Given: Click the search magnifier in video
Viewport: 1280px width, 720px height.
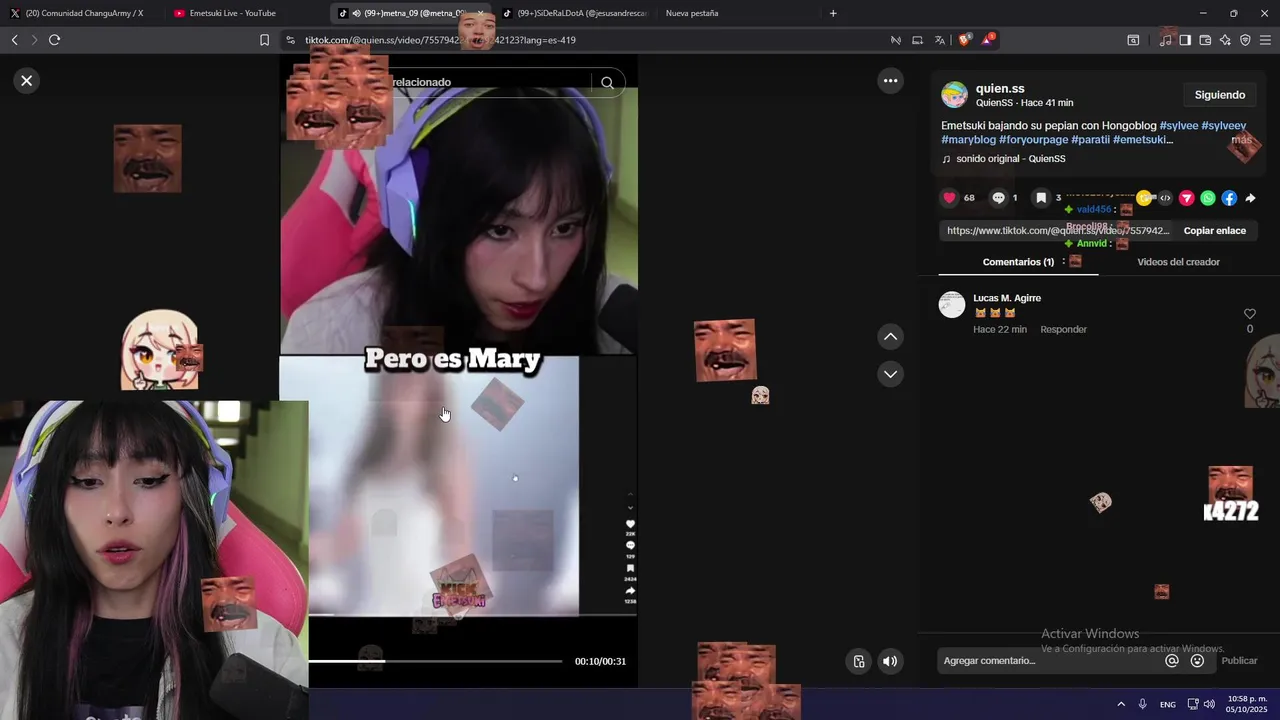Looking at the screenshot, I should (607, 83).
